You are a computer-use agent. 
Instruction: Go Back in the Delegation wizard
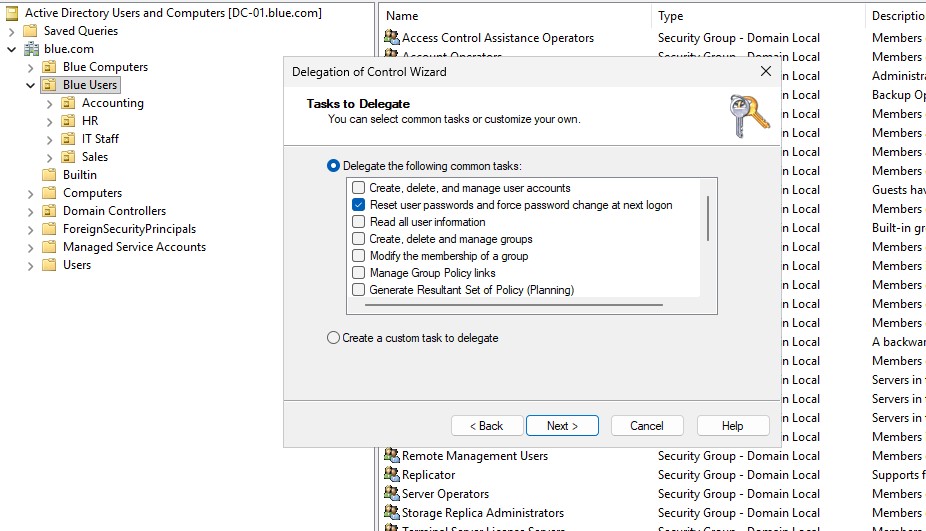(x=487, y=426)
